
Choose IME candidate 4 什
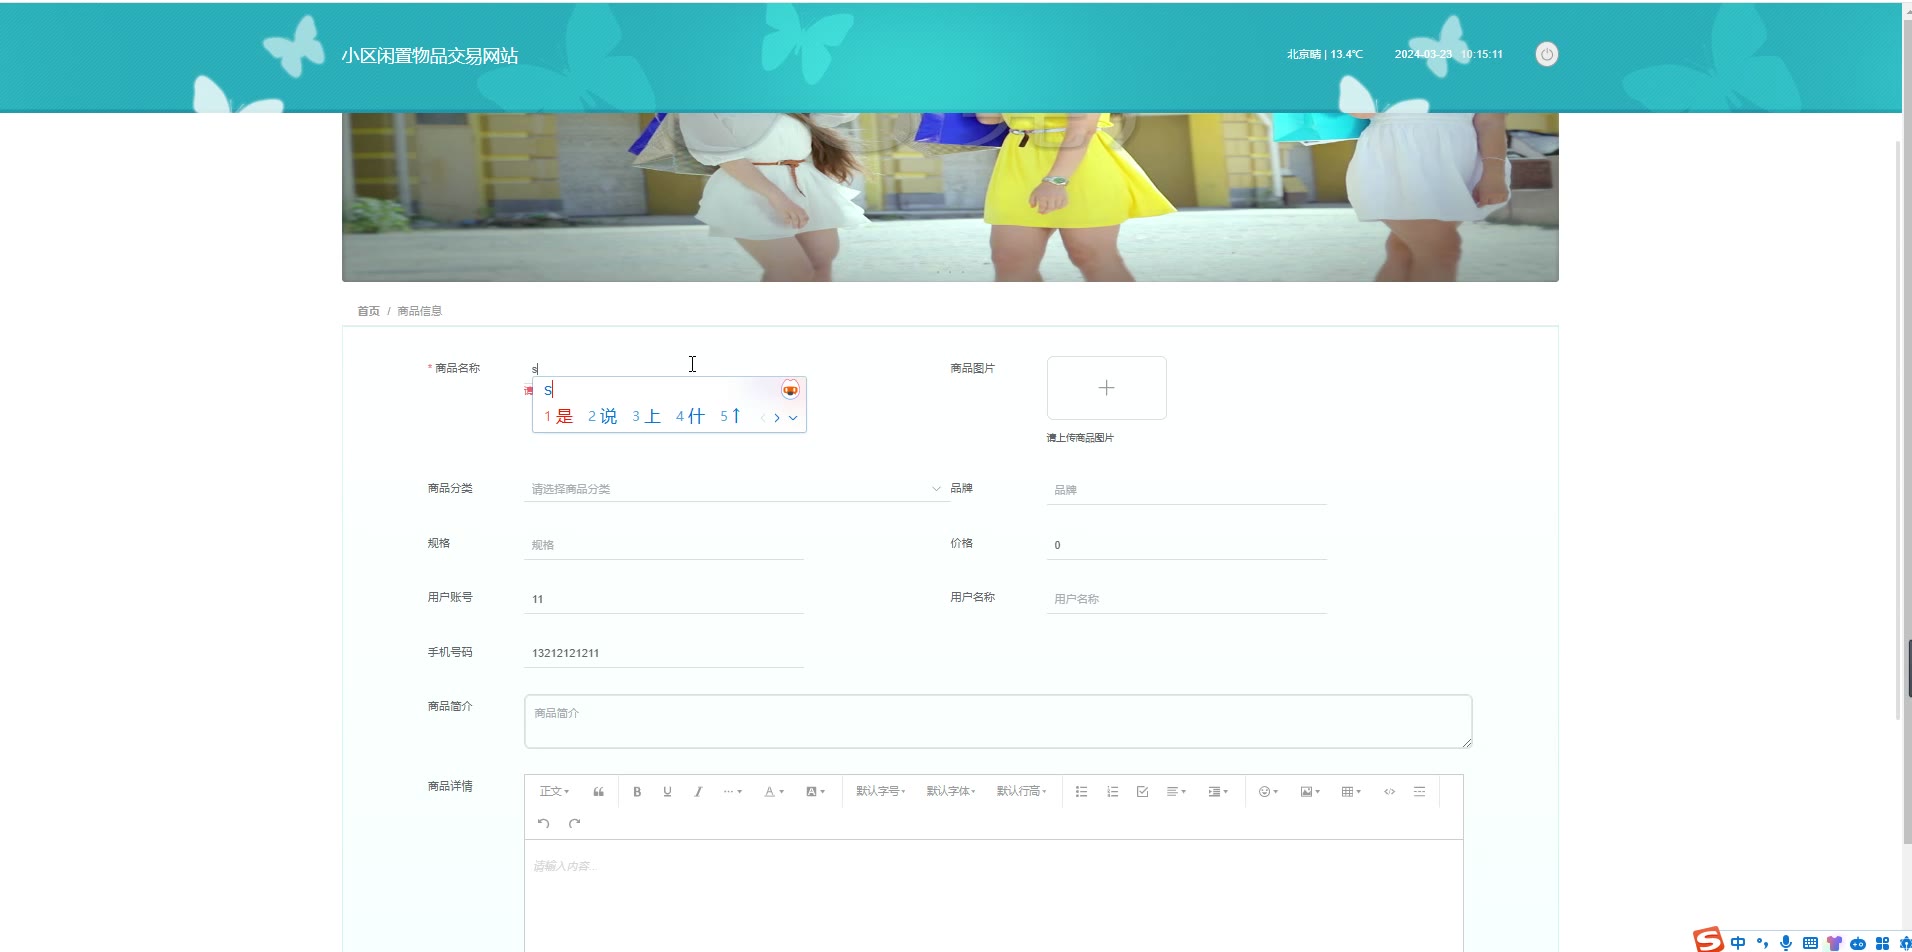[691, 417]
